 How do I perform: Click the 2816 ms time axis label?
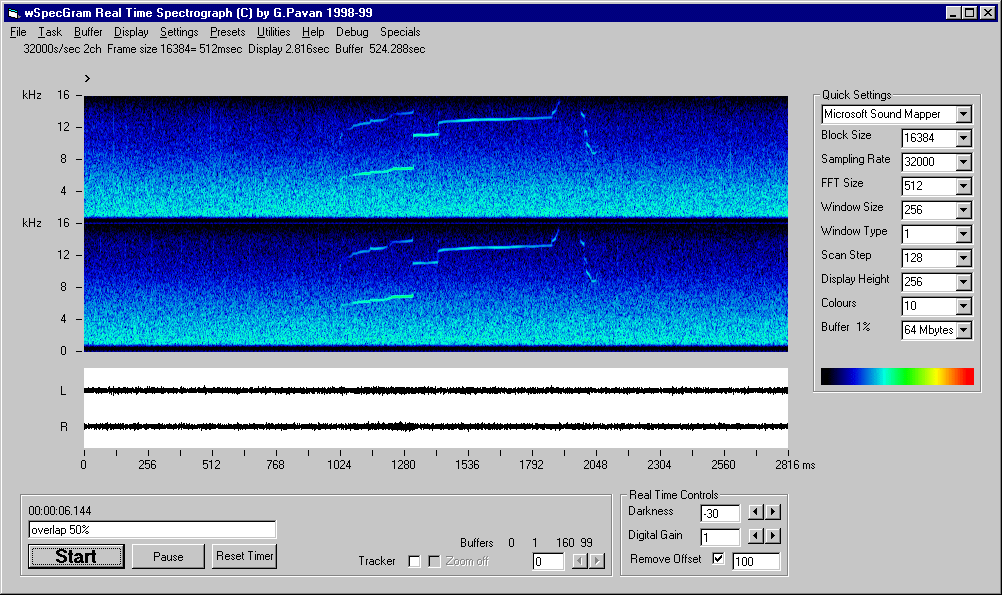click(795, 465)
